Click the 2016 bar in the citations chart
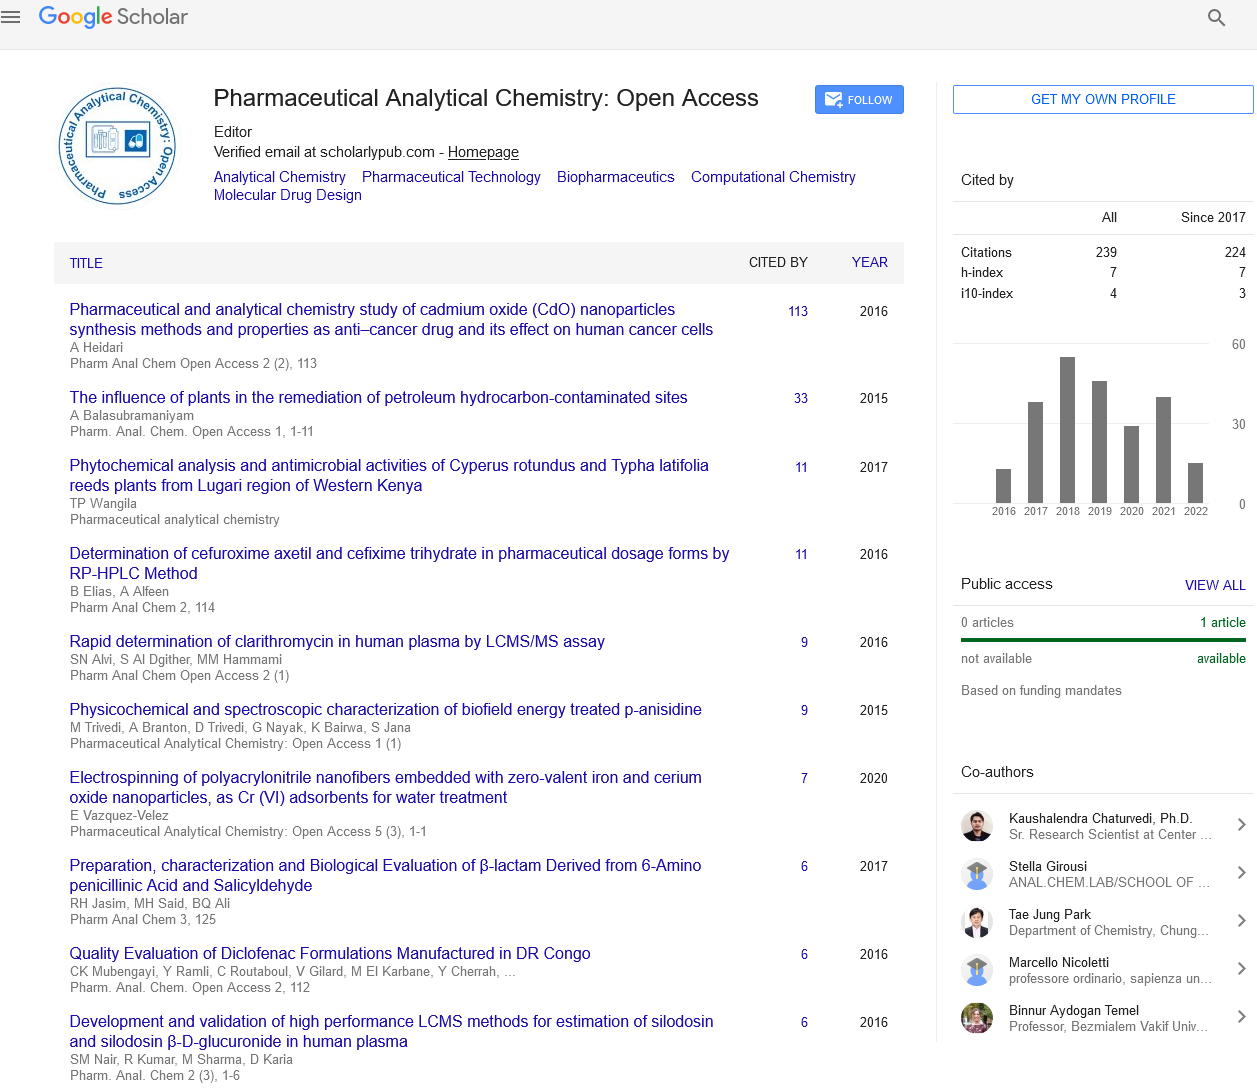The width and height of the screenshot is (1257, 1089). pyautogui.click(x=1004, y=486)
